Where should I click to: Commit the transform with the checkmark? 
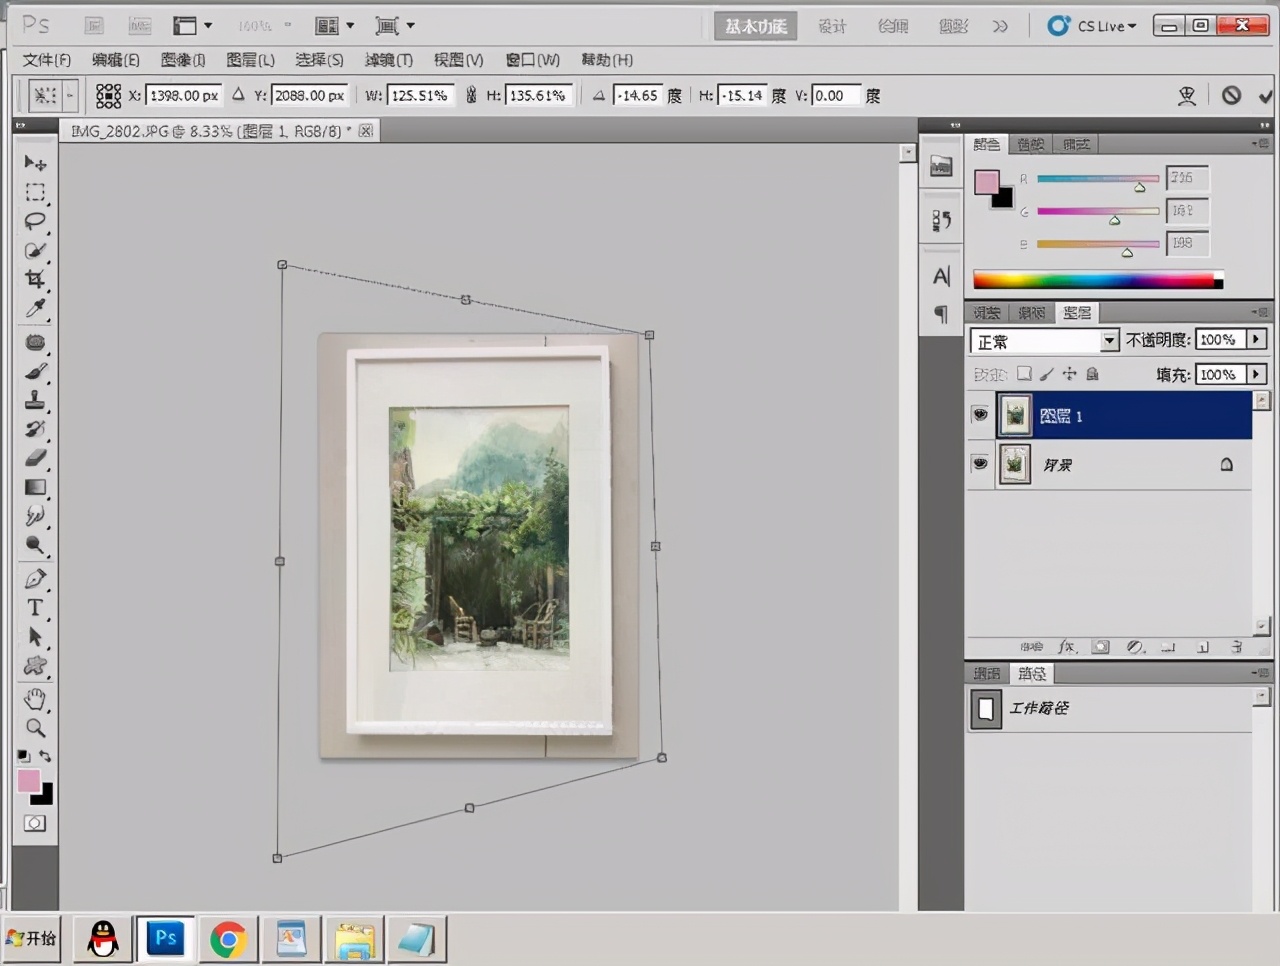[x=1266, y=96]
